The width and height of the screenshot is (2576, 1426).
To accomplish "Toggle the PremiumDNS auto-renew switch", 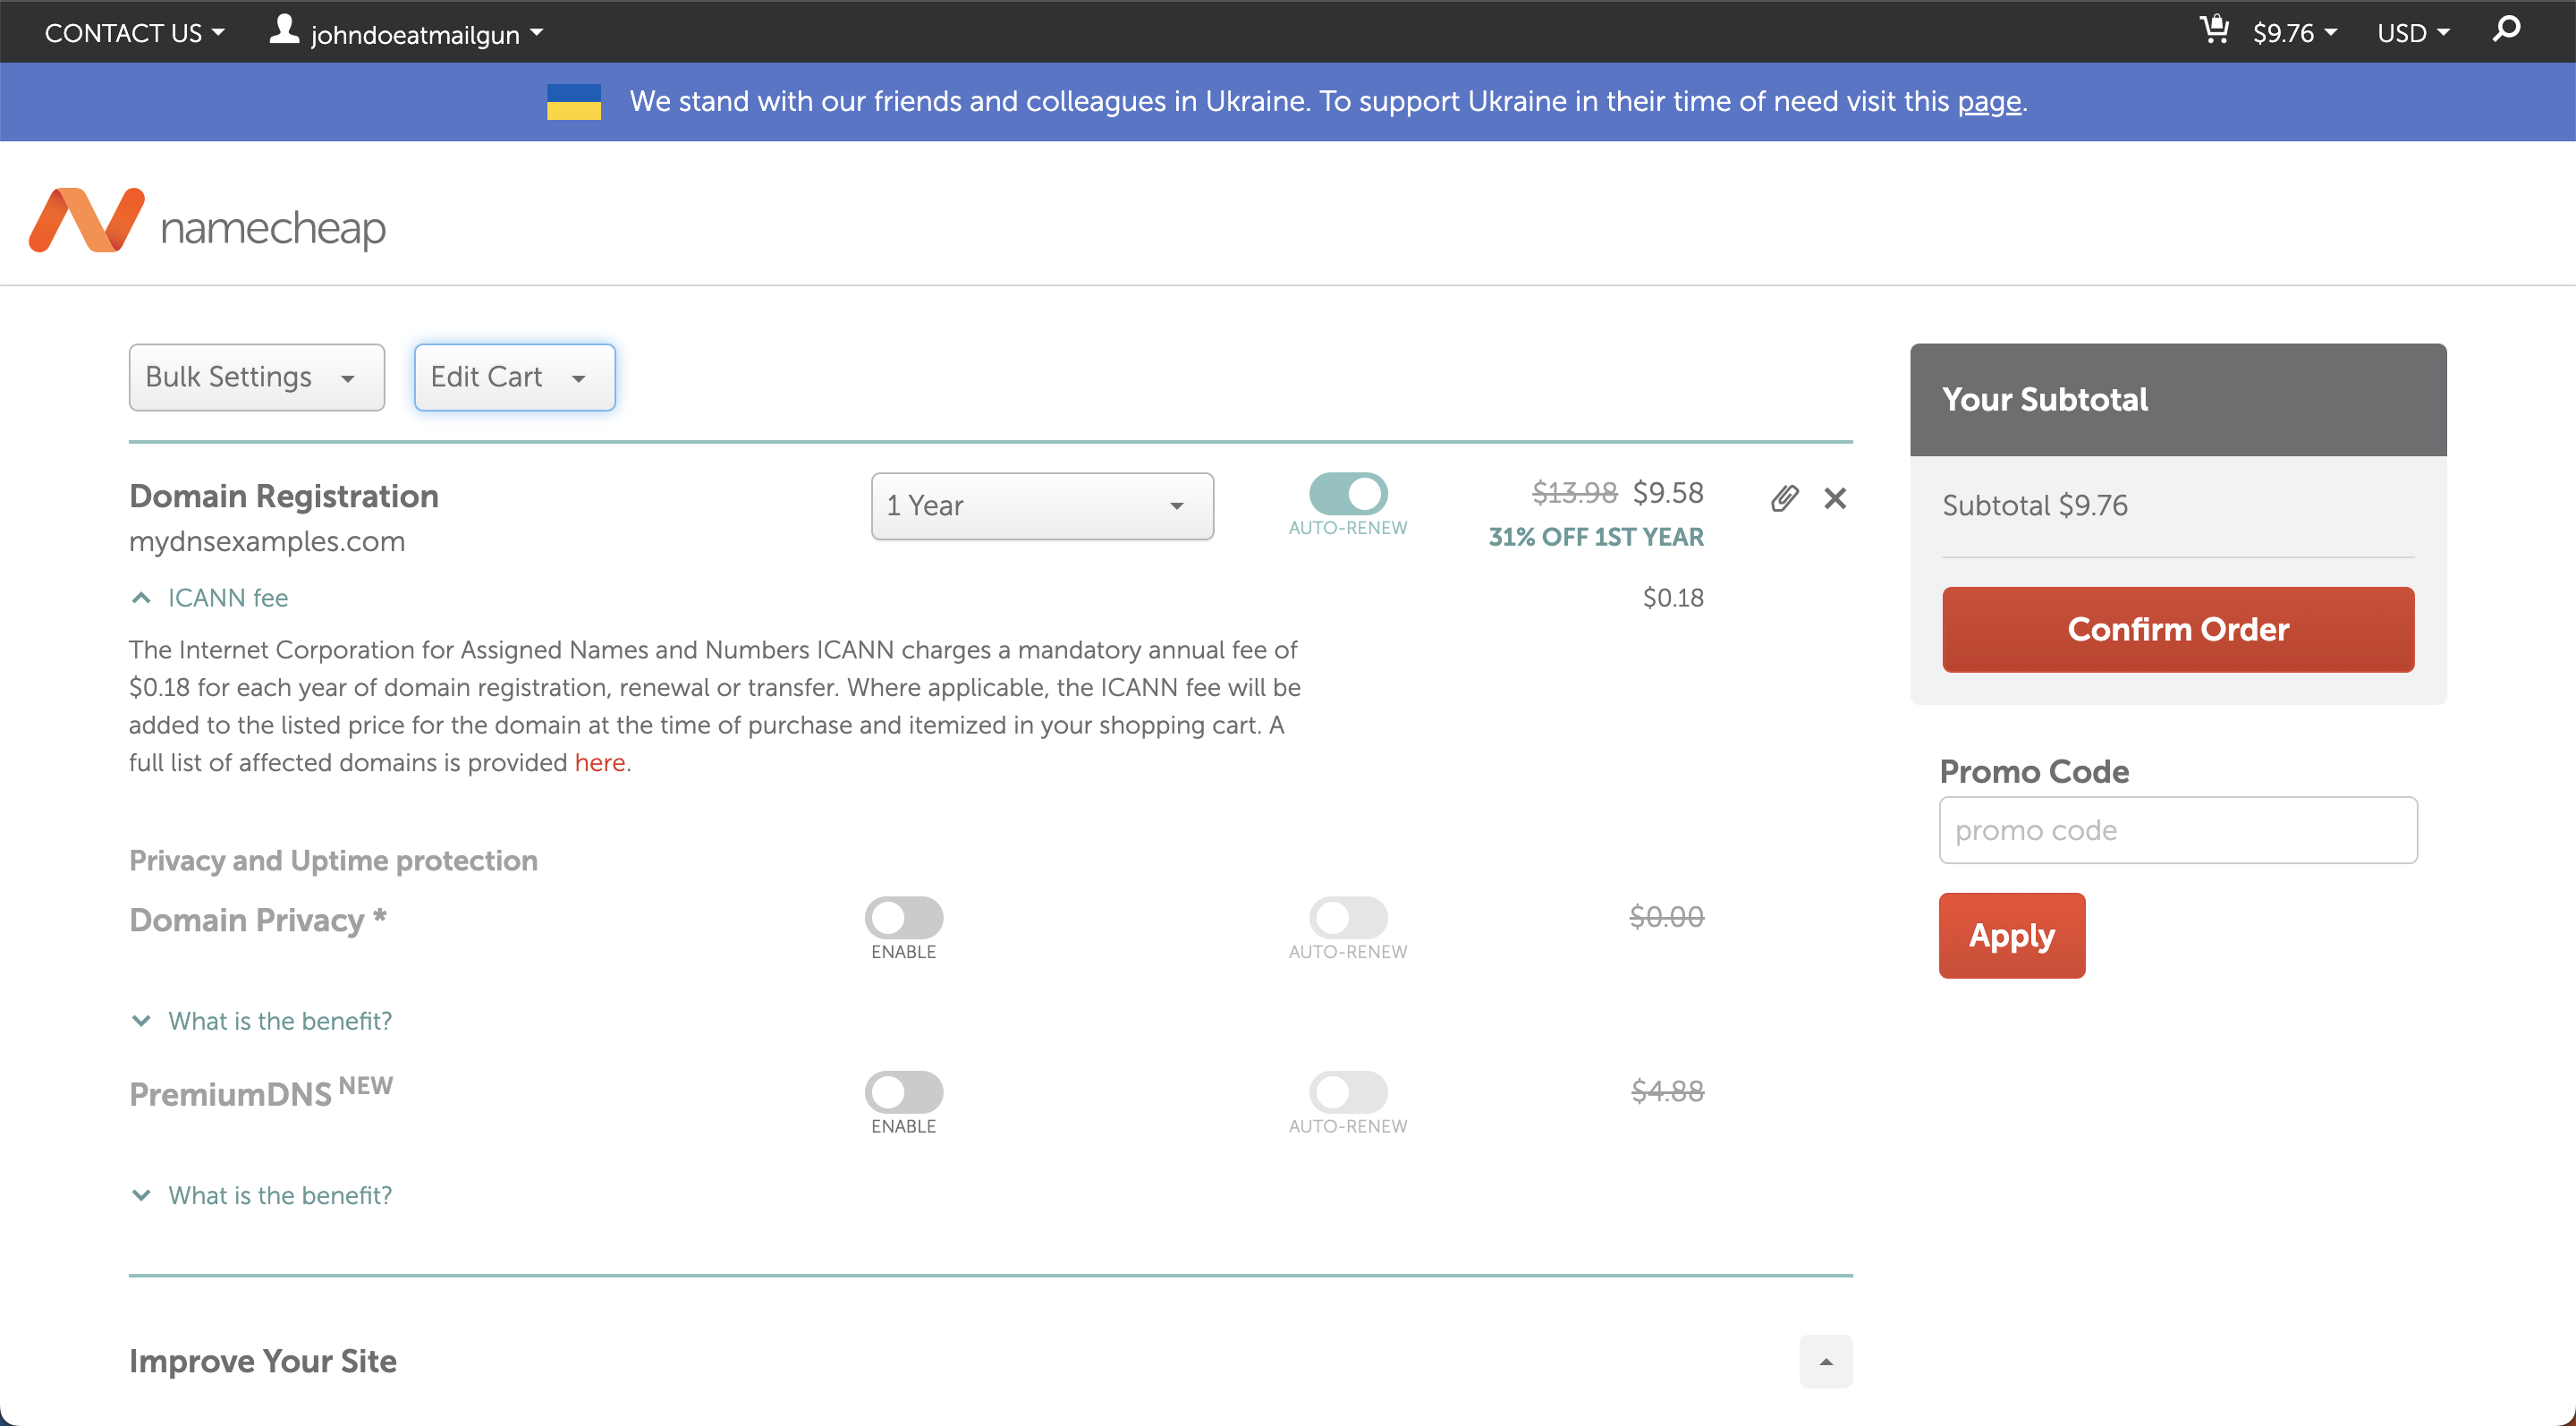I will tap(1348, 1092).
